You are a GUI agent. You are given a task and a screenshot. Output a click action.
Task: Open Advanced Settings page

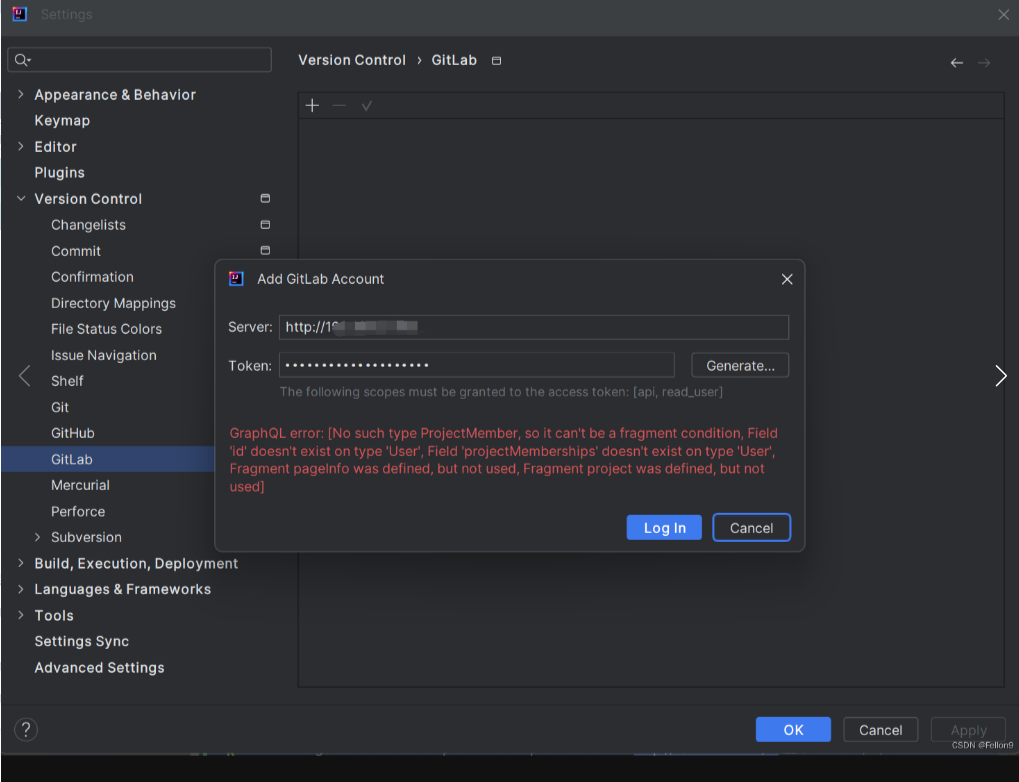coord(99,668)
